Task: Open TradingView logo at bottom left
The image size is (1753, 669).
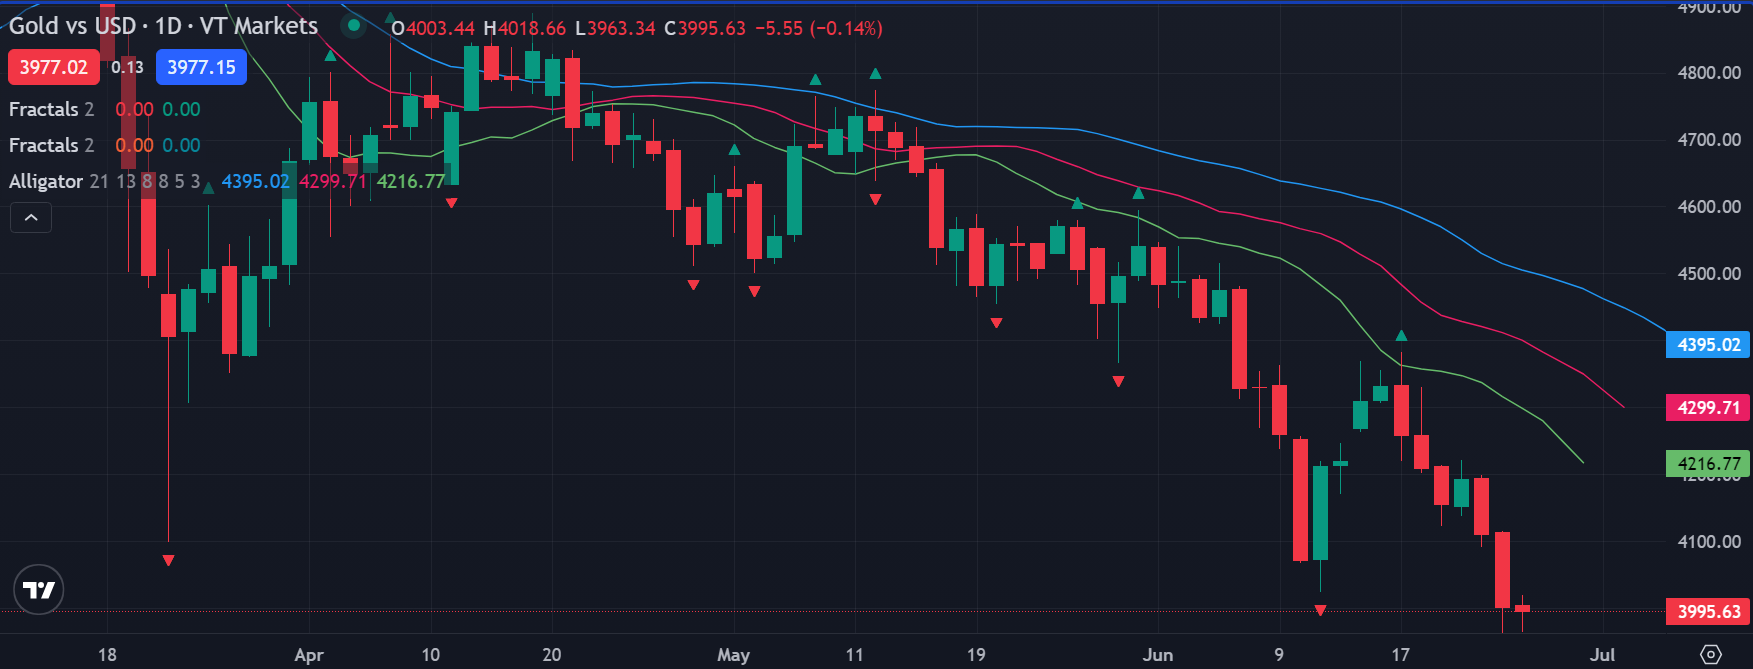Action: tap(39, 590)
